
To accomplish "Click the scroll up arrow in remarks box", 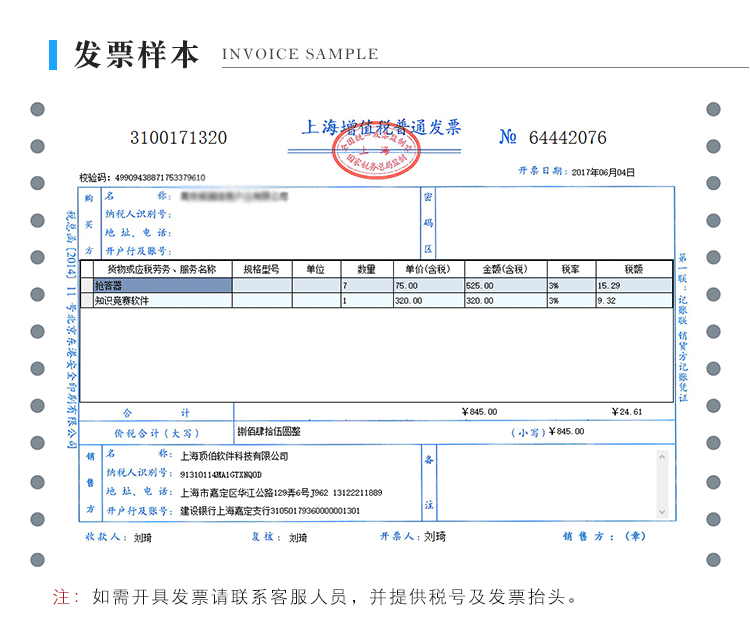I will tap(661, 457).
